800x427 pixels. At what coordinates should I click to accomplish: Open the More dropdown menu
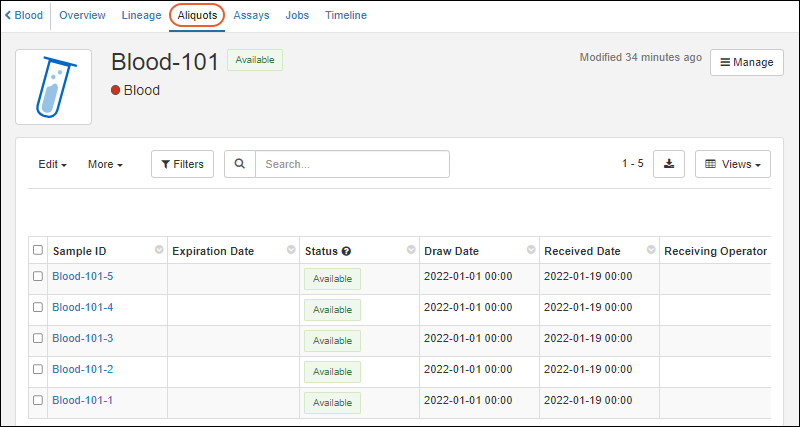coord(105,164)
